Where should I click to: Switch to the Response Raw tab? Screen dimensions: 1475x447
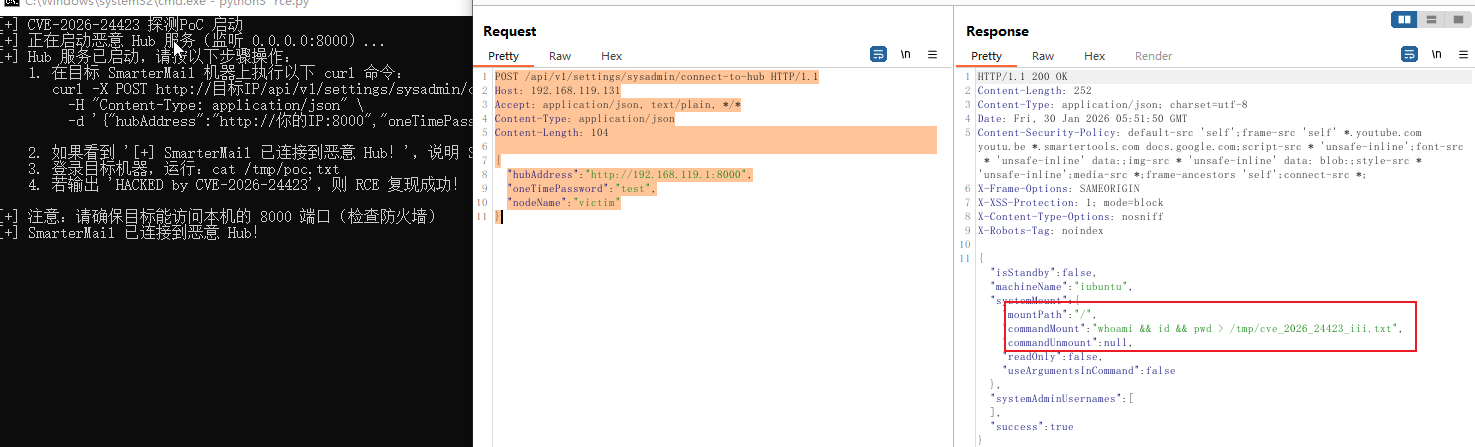tap(1043, 56)
